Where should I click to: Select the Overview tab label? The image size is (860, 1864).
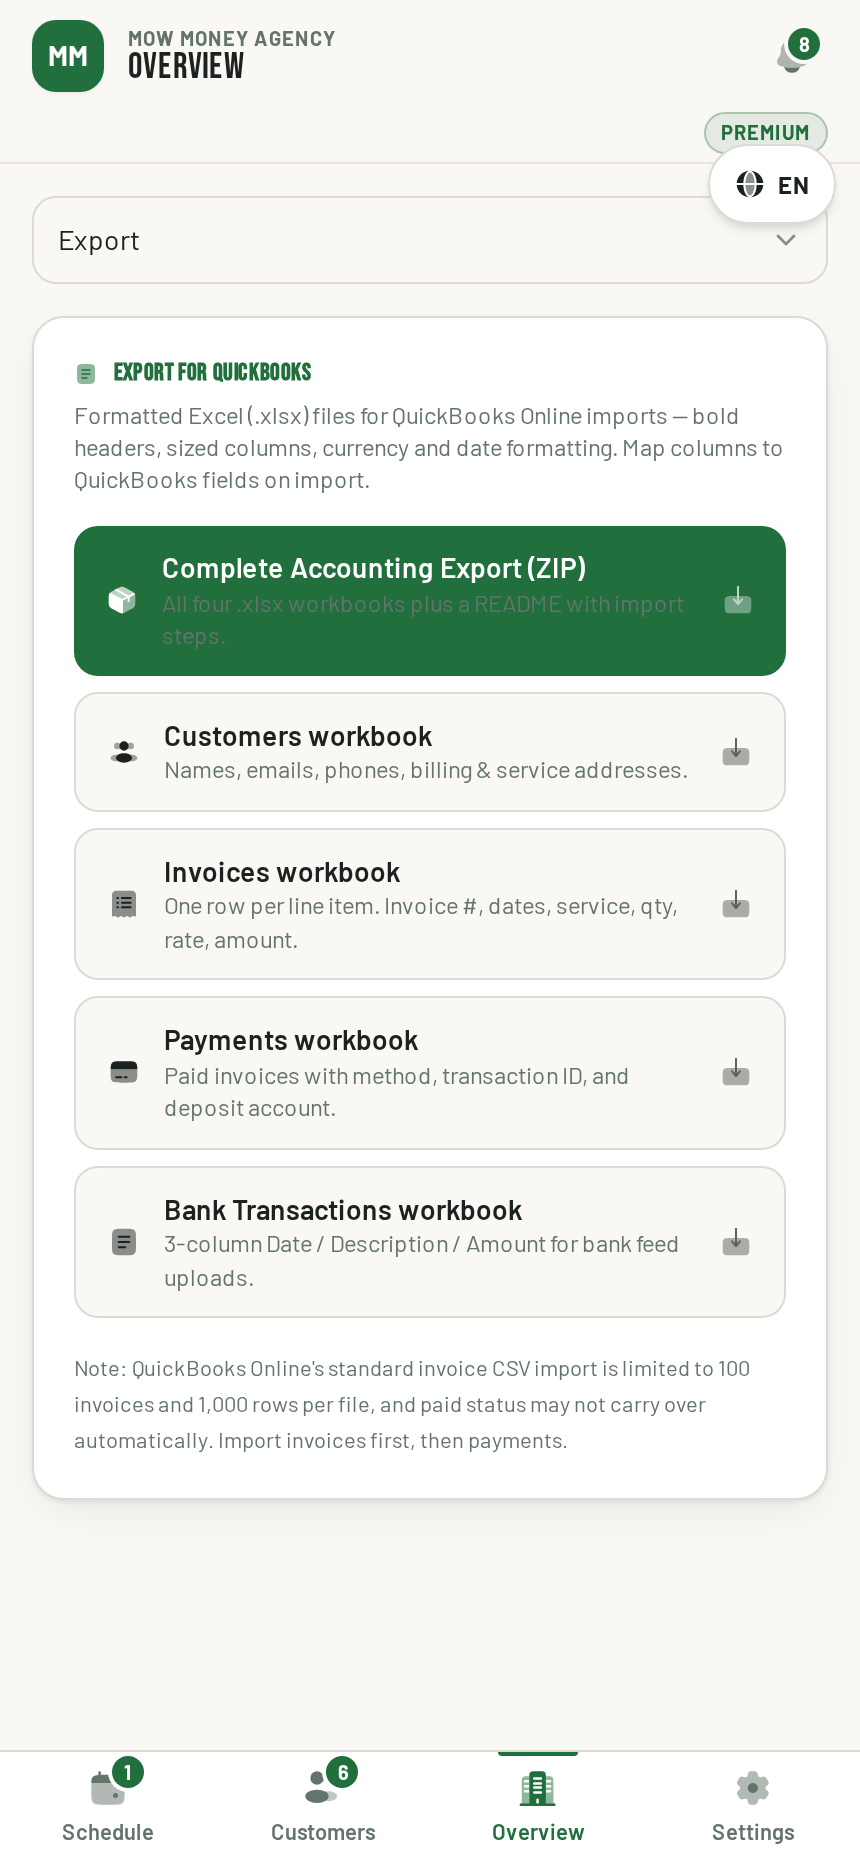pyautogui.click(x=538, y=1832)
